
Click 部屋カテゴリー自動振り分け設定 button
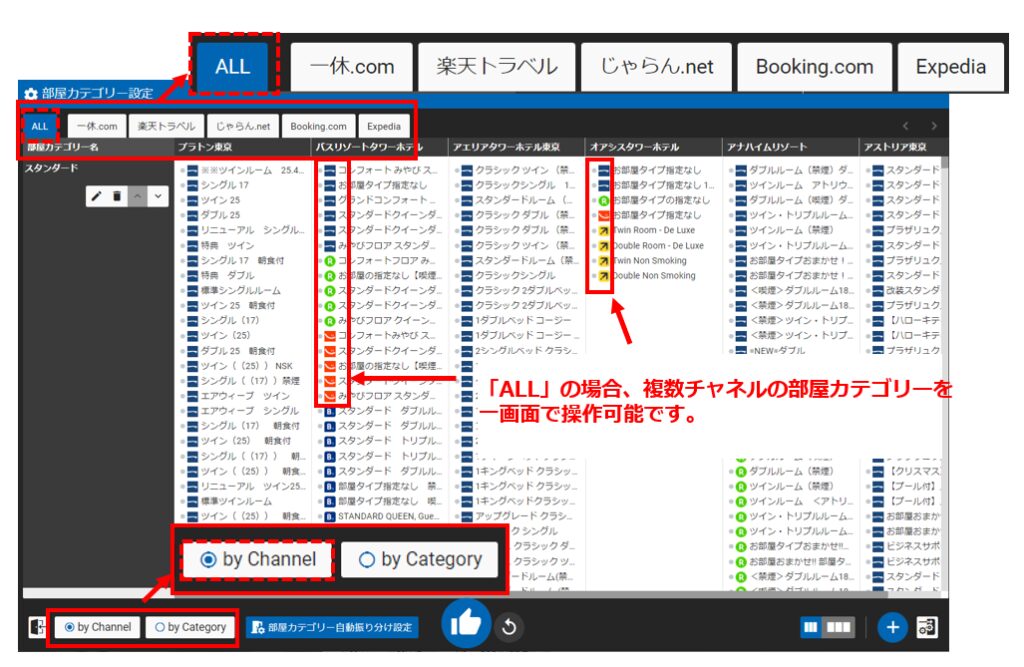pyautogui.click(x=332, y=627)
